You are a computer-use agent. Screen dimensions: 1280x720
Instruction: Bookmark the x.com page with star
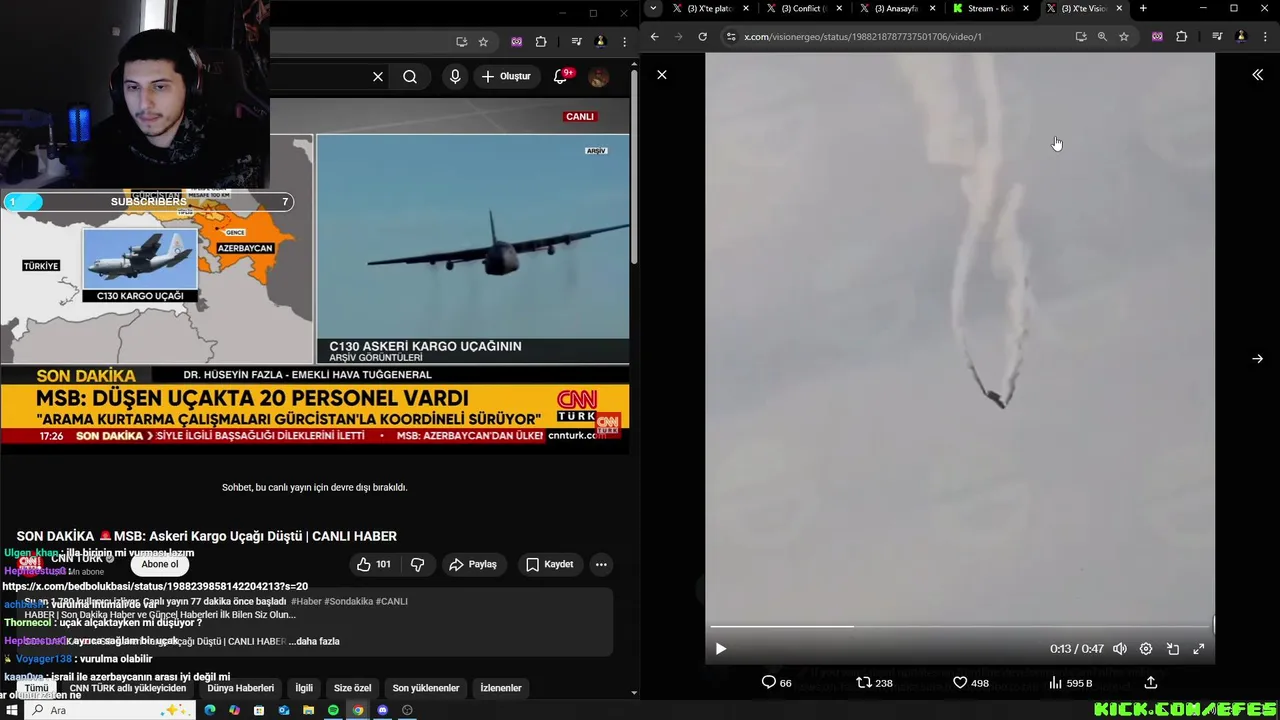point(1124,37)
